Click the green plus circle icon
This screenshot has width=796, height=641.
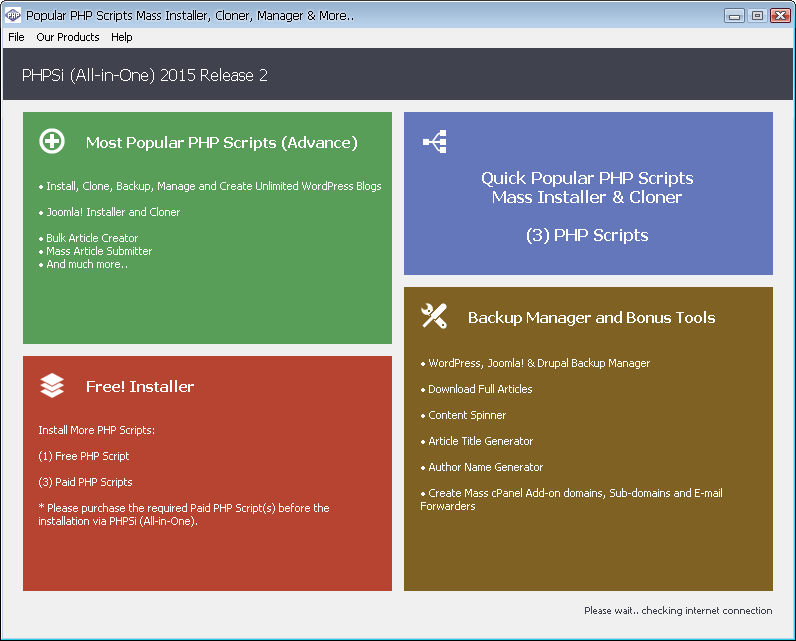52,141
